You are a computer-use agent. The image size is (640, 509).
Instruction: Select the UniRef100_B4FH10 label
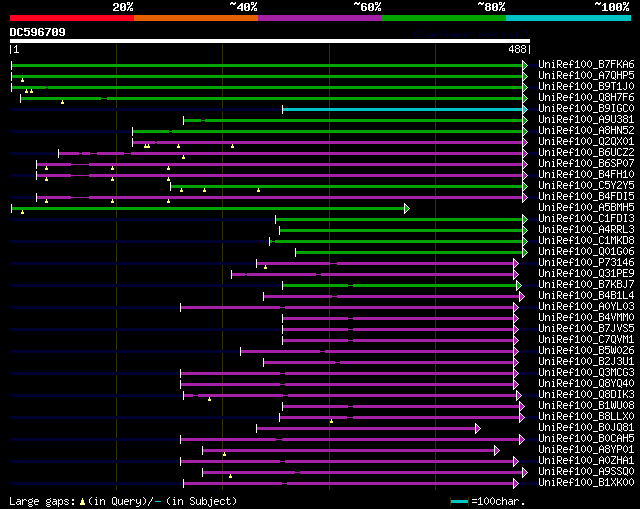(586, 174)
